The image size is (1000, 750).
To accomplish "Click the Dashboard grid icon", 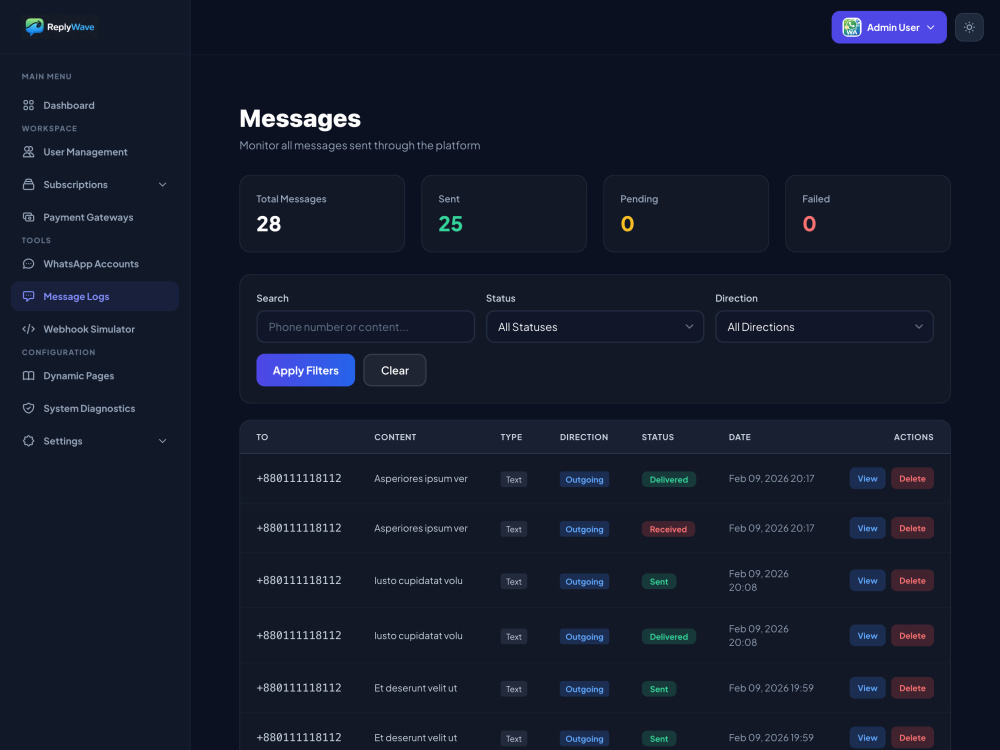I will pos(29,105).
